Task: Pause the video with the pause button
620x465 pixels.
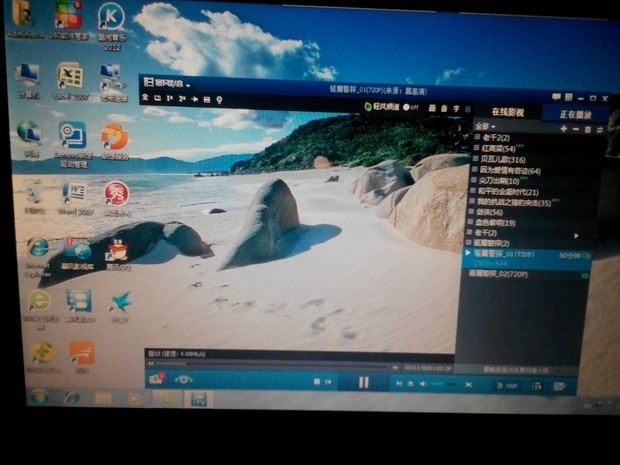Action: coord(363,382)
